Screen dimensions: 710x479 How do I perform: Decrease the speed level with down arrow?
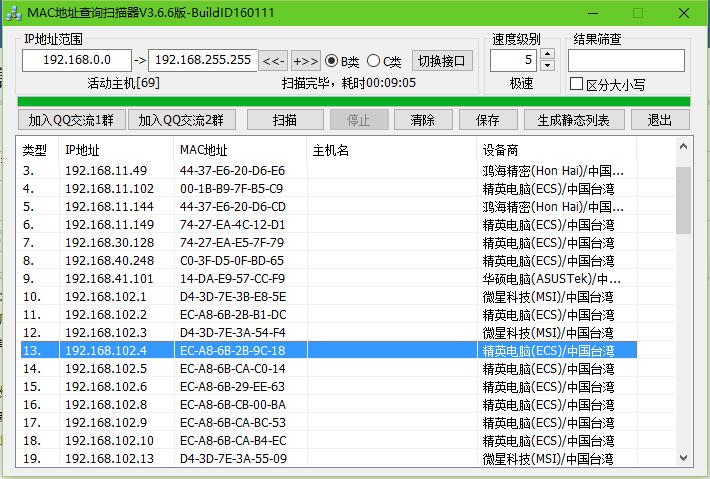pyautogui.click(x=548, y=66)
